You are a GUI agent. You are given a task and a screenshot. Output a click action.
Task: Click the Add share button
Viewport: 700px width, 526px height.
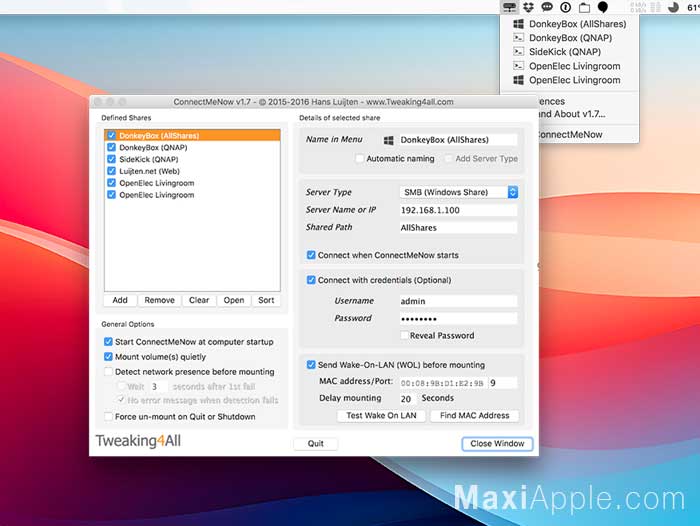(120, 300)
